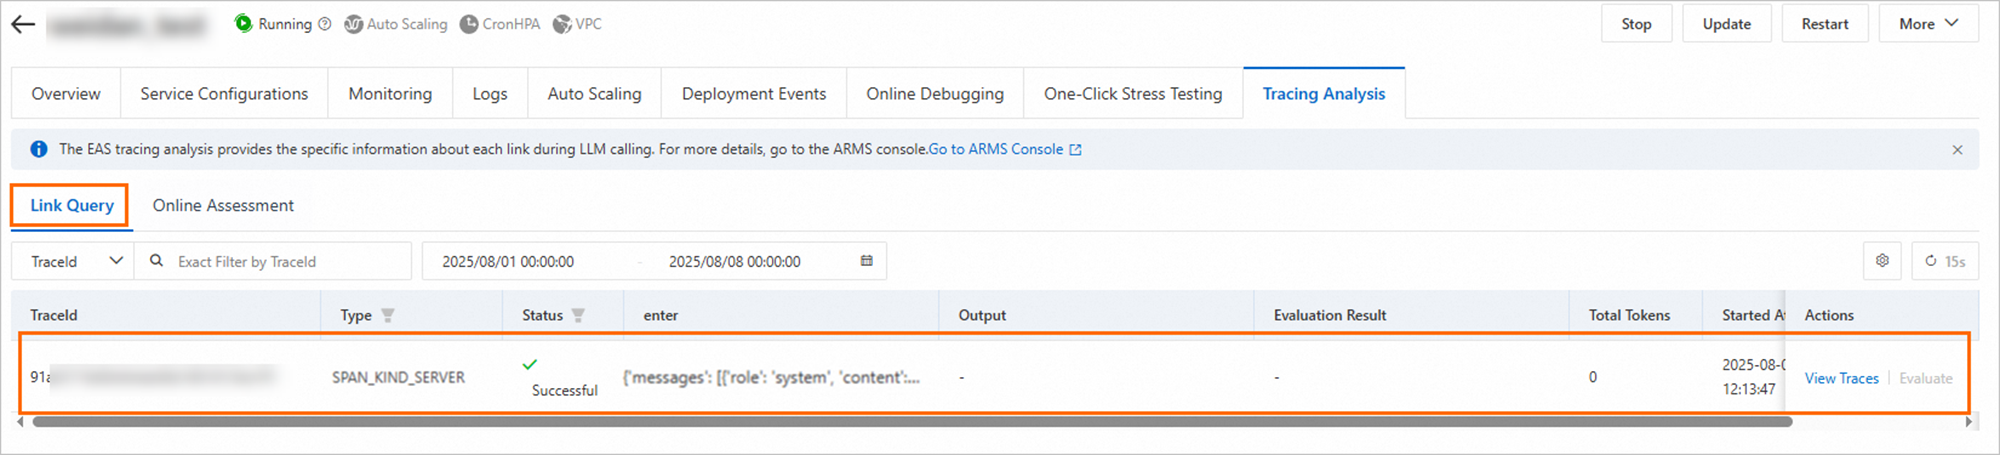Click the search magnifier icon
2000x455 pixels.
click(x=157, y=261)
